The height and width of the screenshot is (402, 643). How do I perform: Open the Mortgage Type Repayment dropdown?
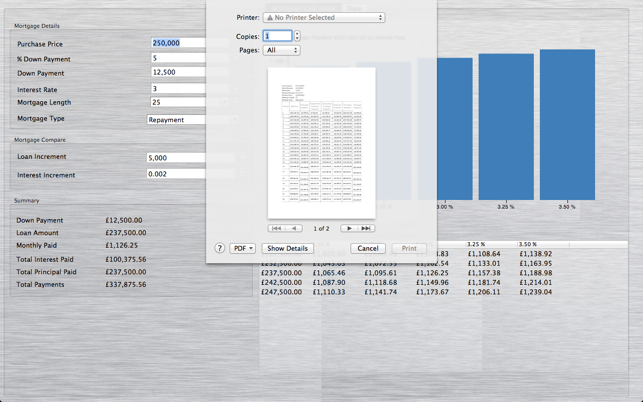[x=176, y=120]
